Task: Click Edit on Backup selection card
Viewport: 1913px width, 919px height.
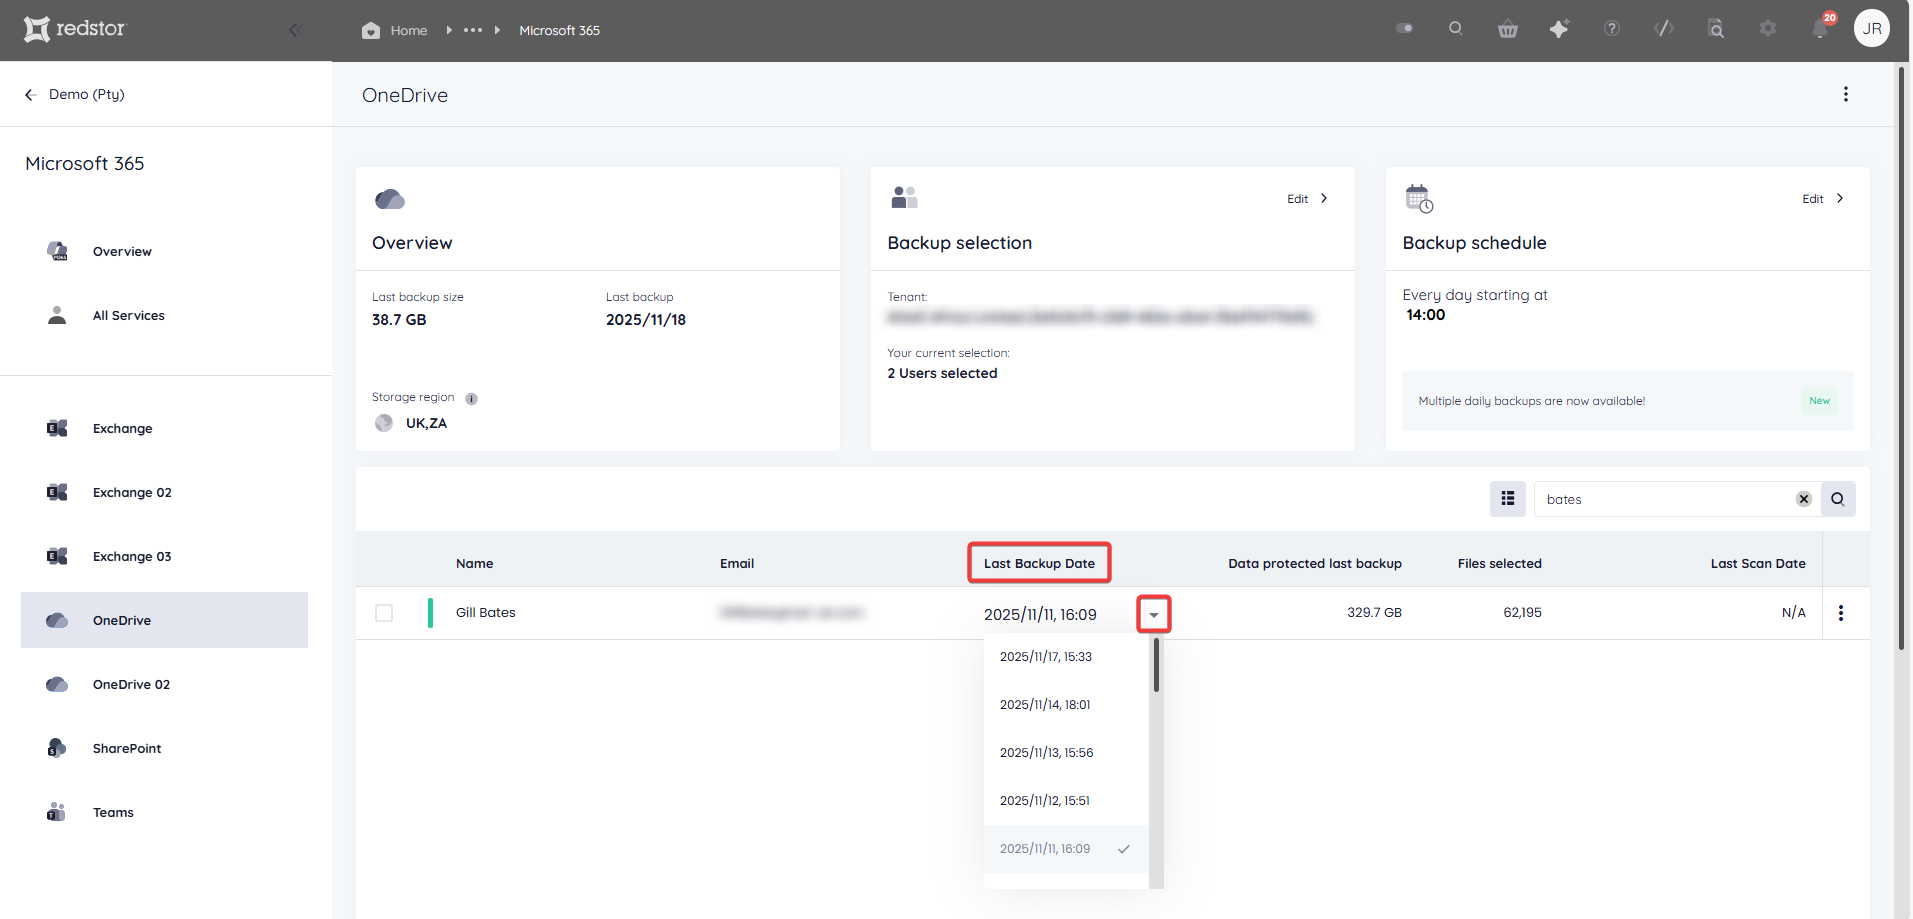Action: pyautogui.click(x=1308, y=199)
